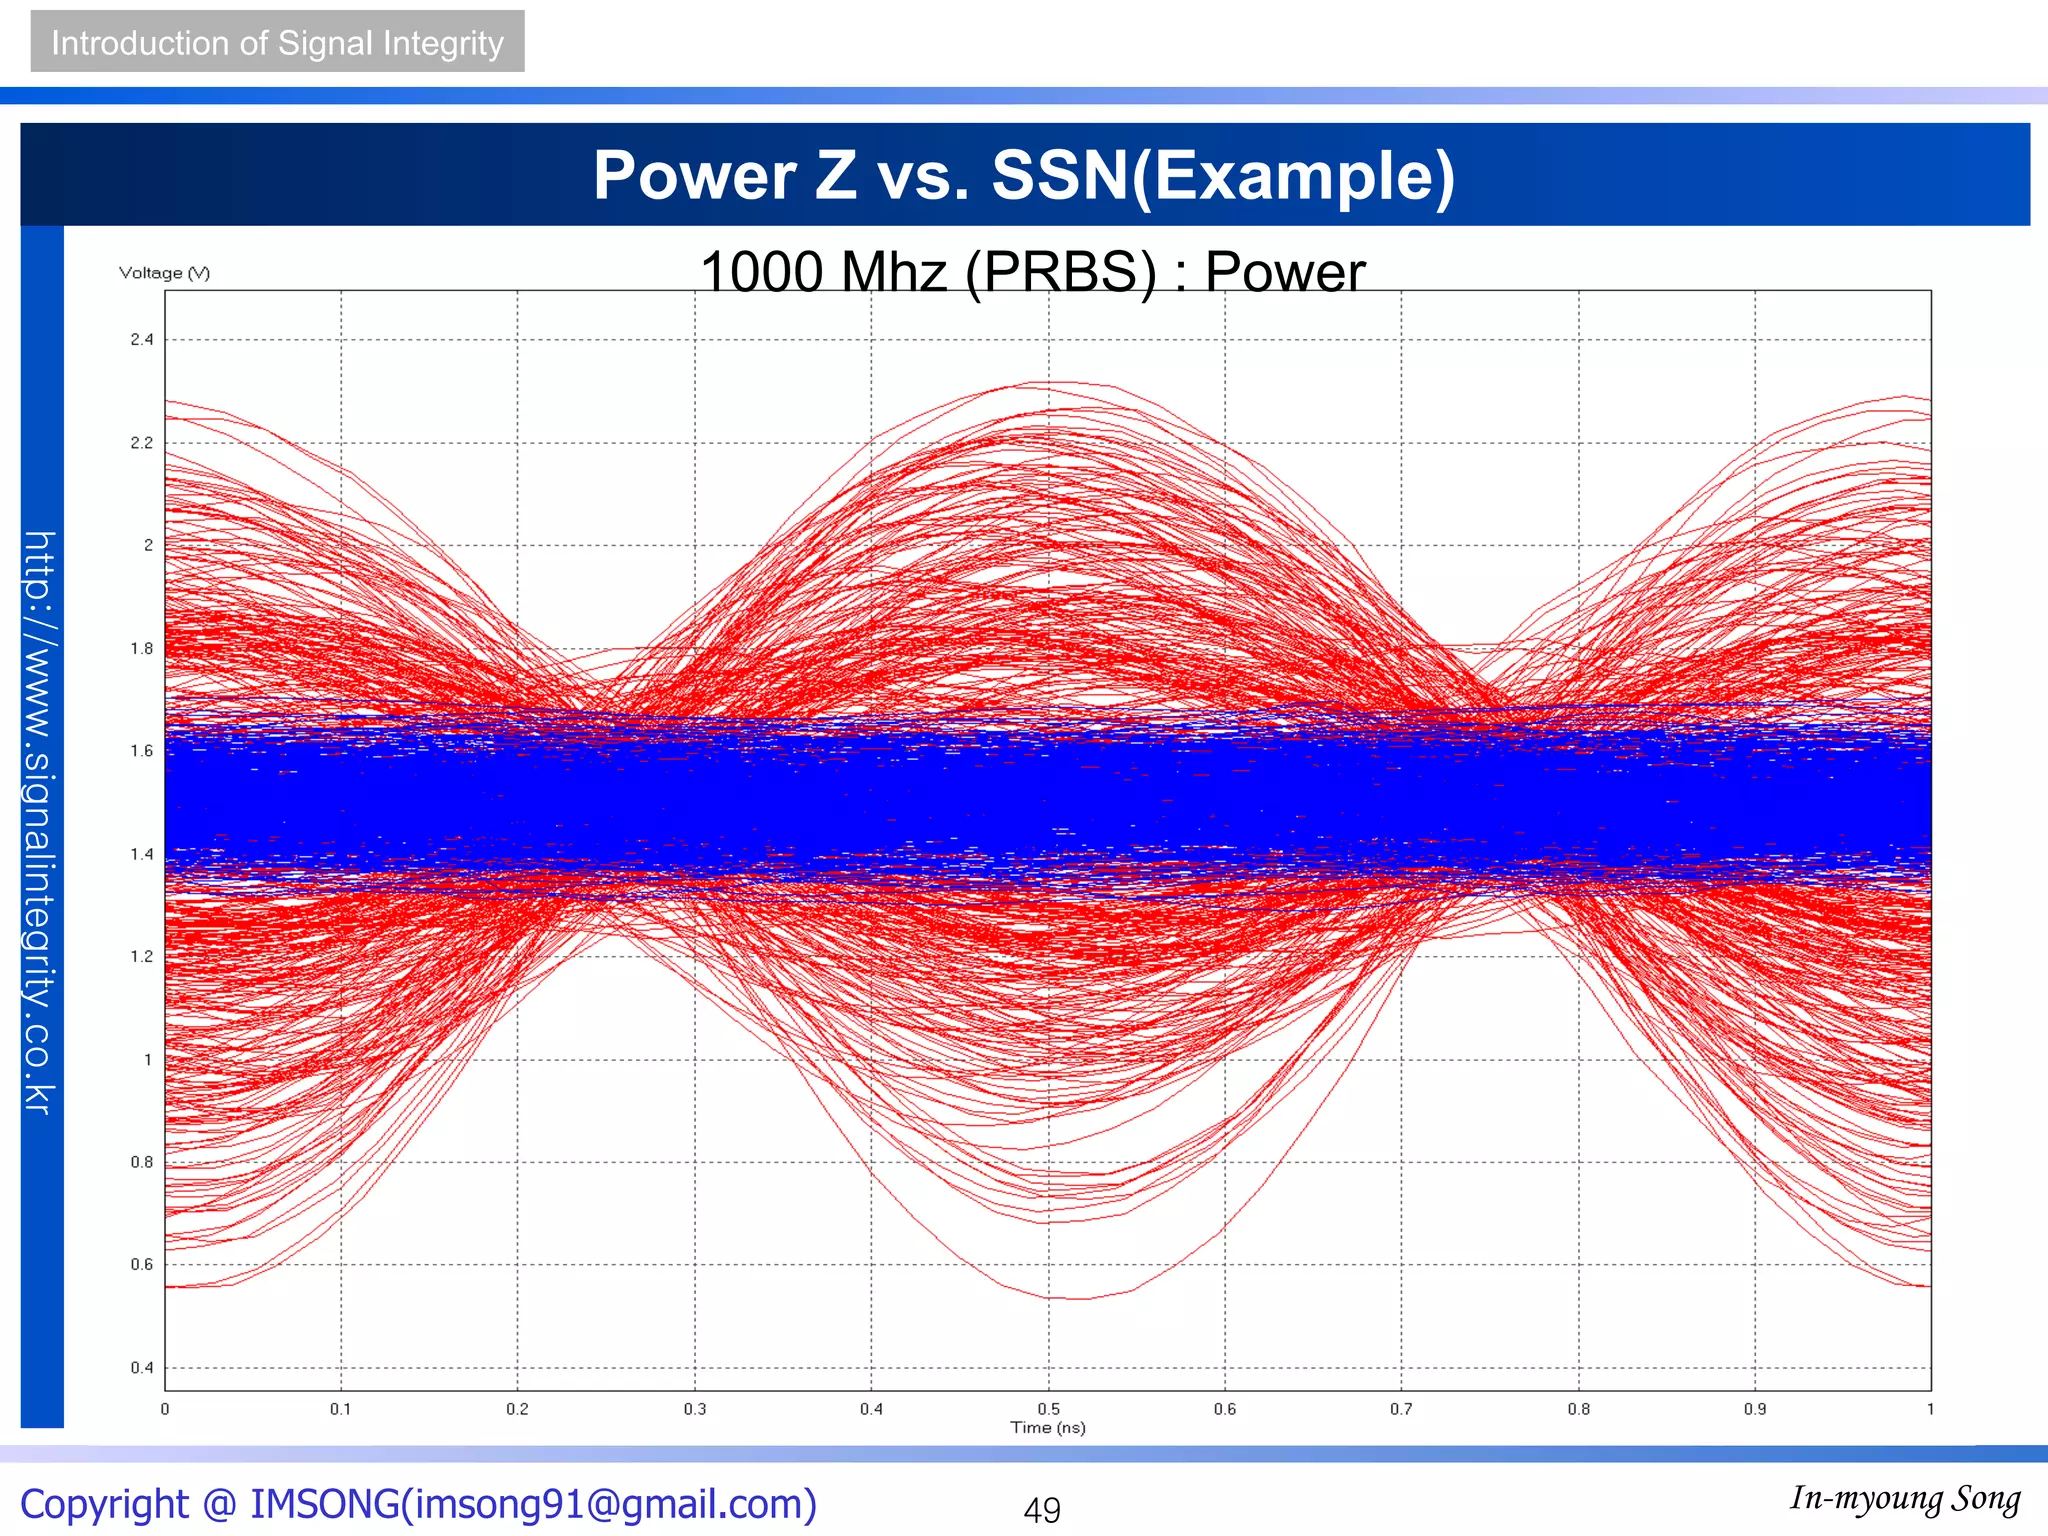This screenshot has height=1536, width=2048.
Task: Click the page number 49
Action: pos(1042,1510)
